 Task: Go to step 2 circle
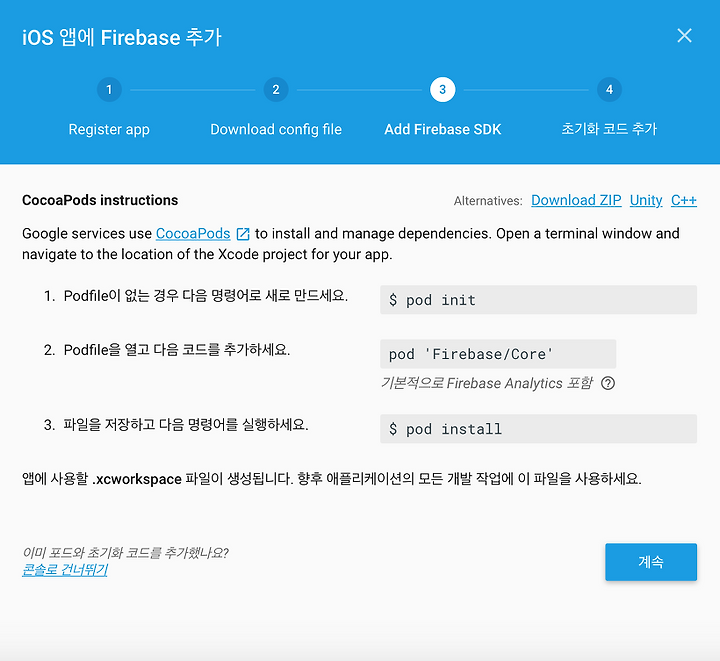point(276,90)
